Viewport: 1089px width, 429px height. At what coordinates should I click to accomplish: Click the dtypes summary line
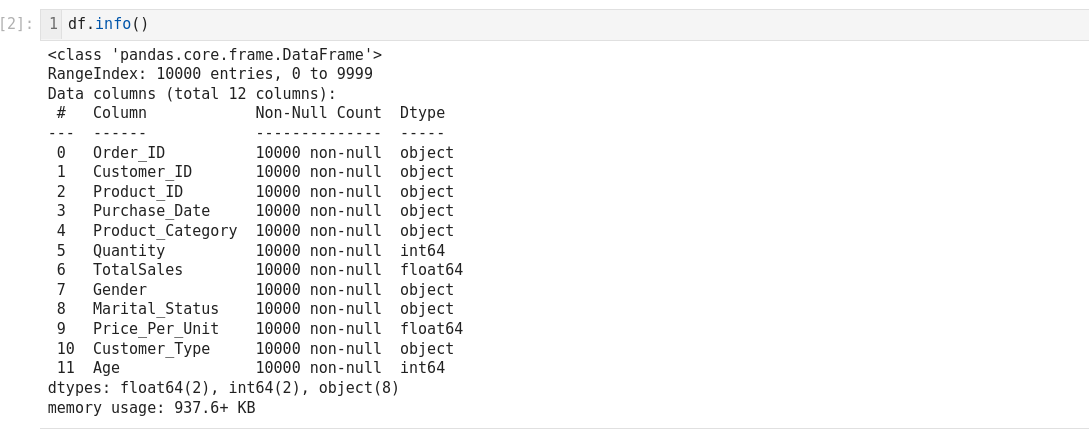click(223, 388)
